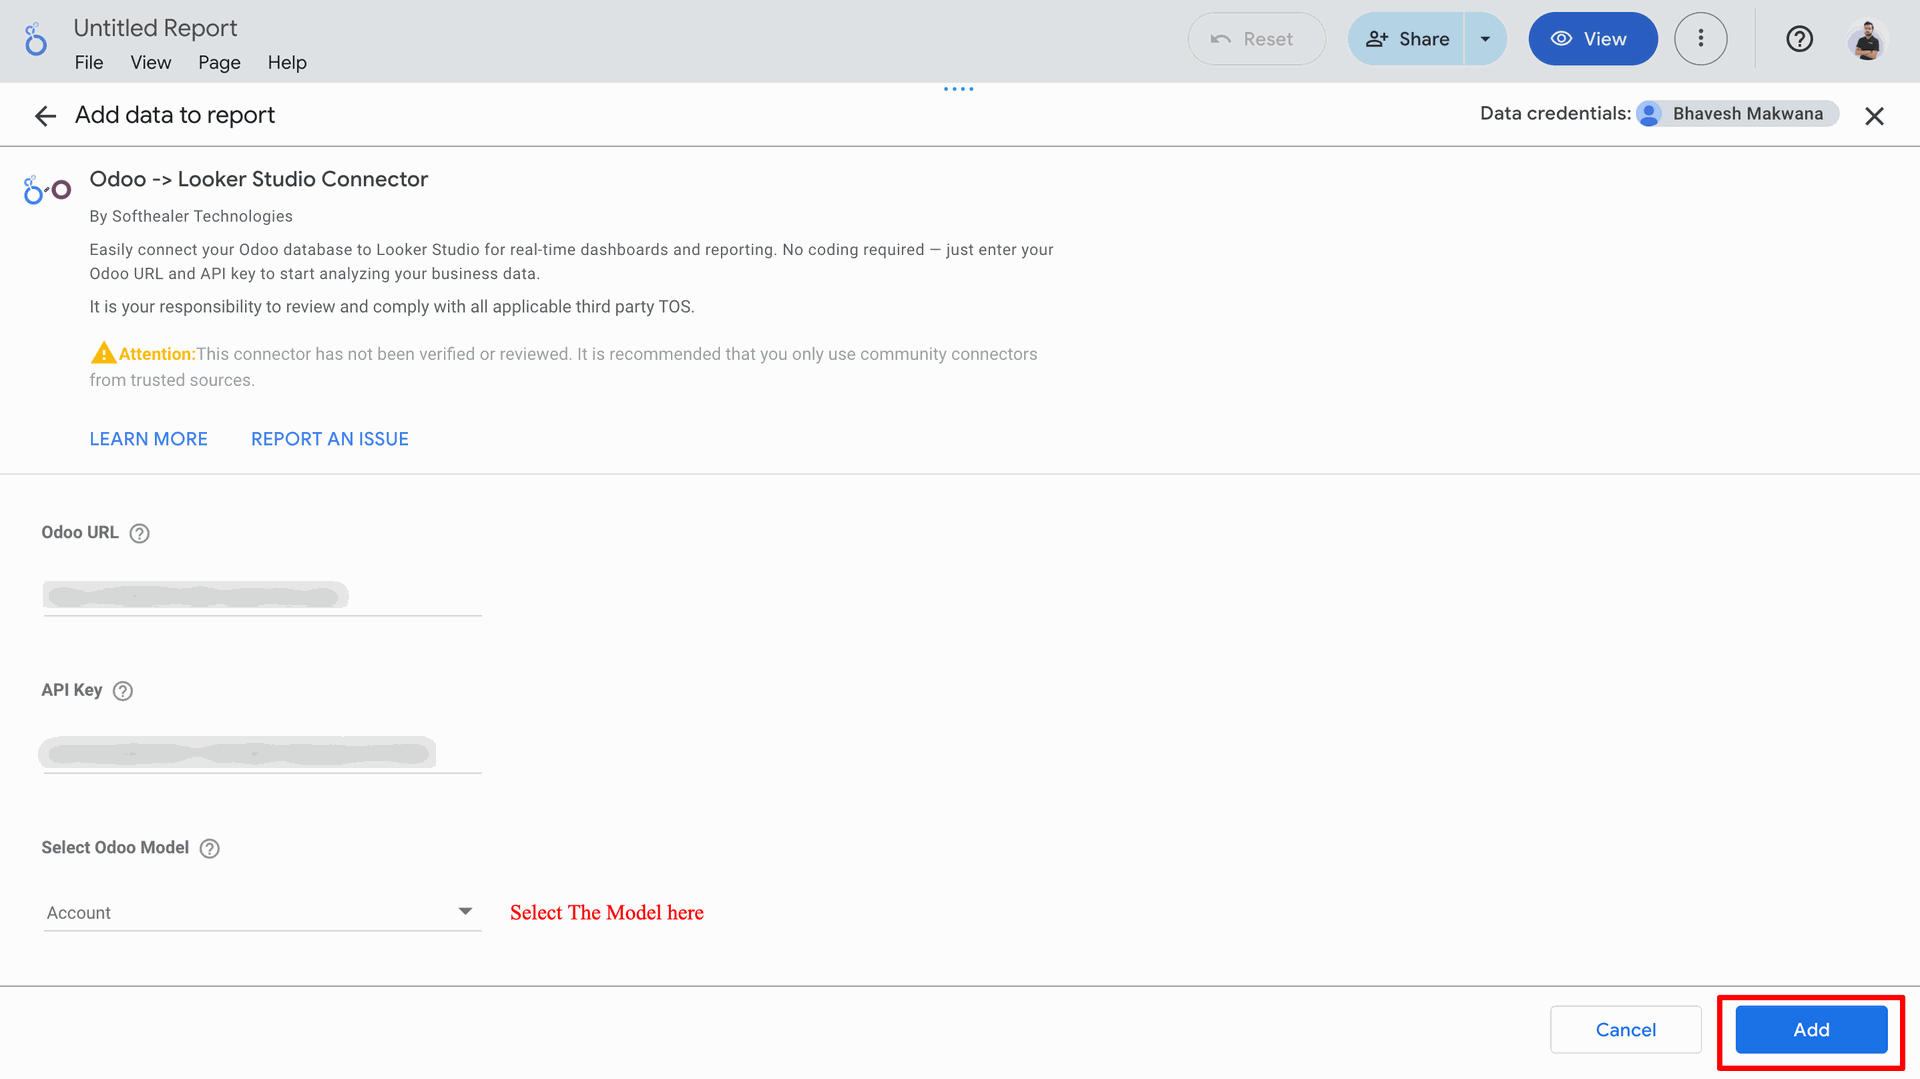Expand the Share dropdown arrow
Image resolution: width=1920 pixels, height=1079 pixels.
coord(1485,39)
